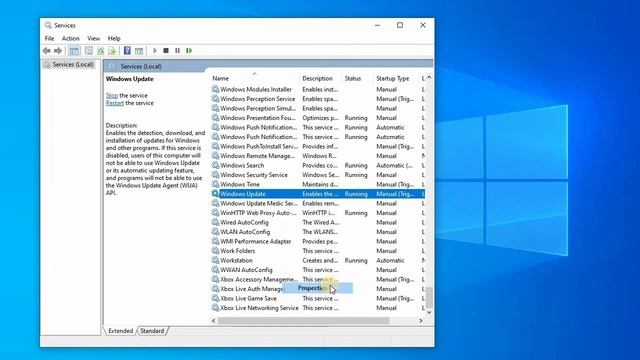Click the vertical scrollbar thumb
Screen dimensions: 640x360
429,298
